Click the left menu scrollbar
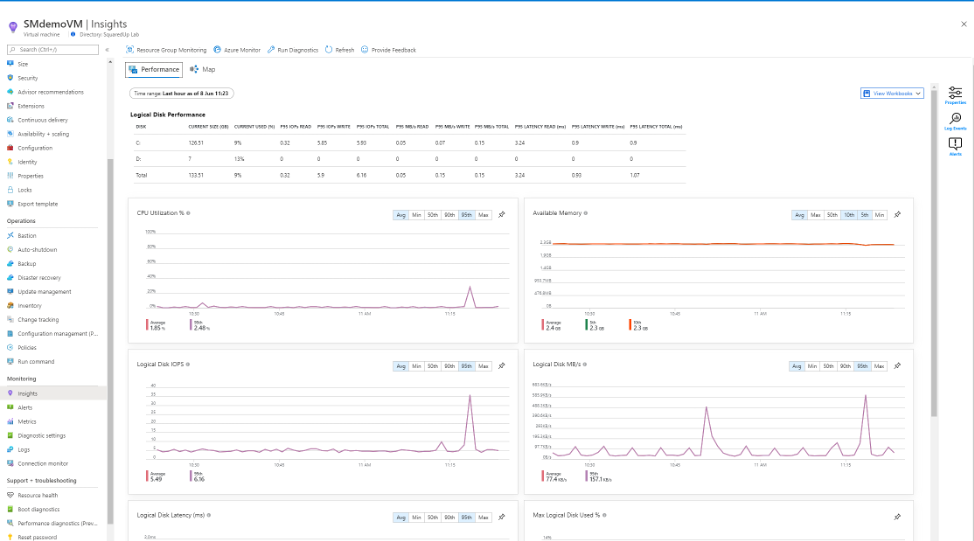The width and height of the screenshot is (974, 541). point(111,342)
